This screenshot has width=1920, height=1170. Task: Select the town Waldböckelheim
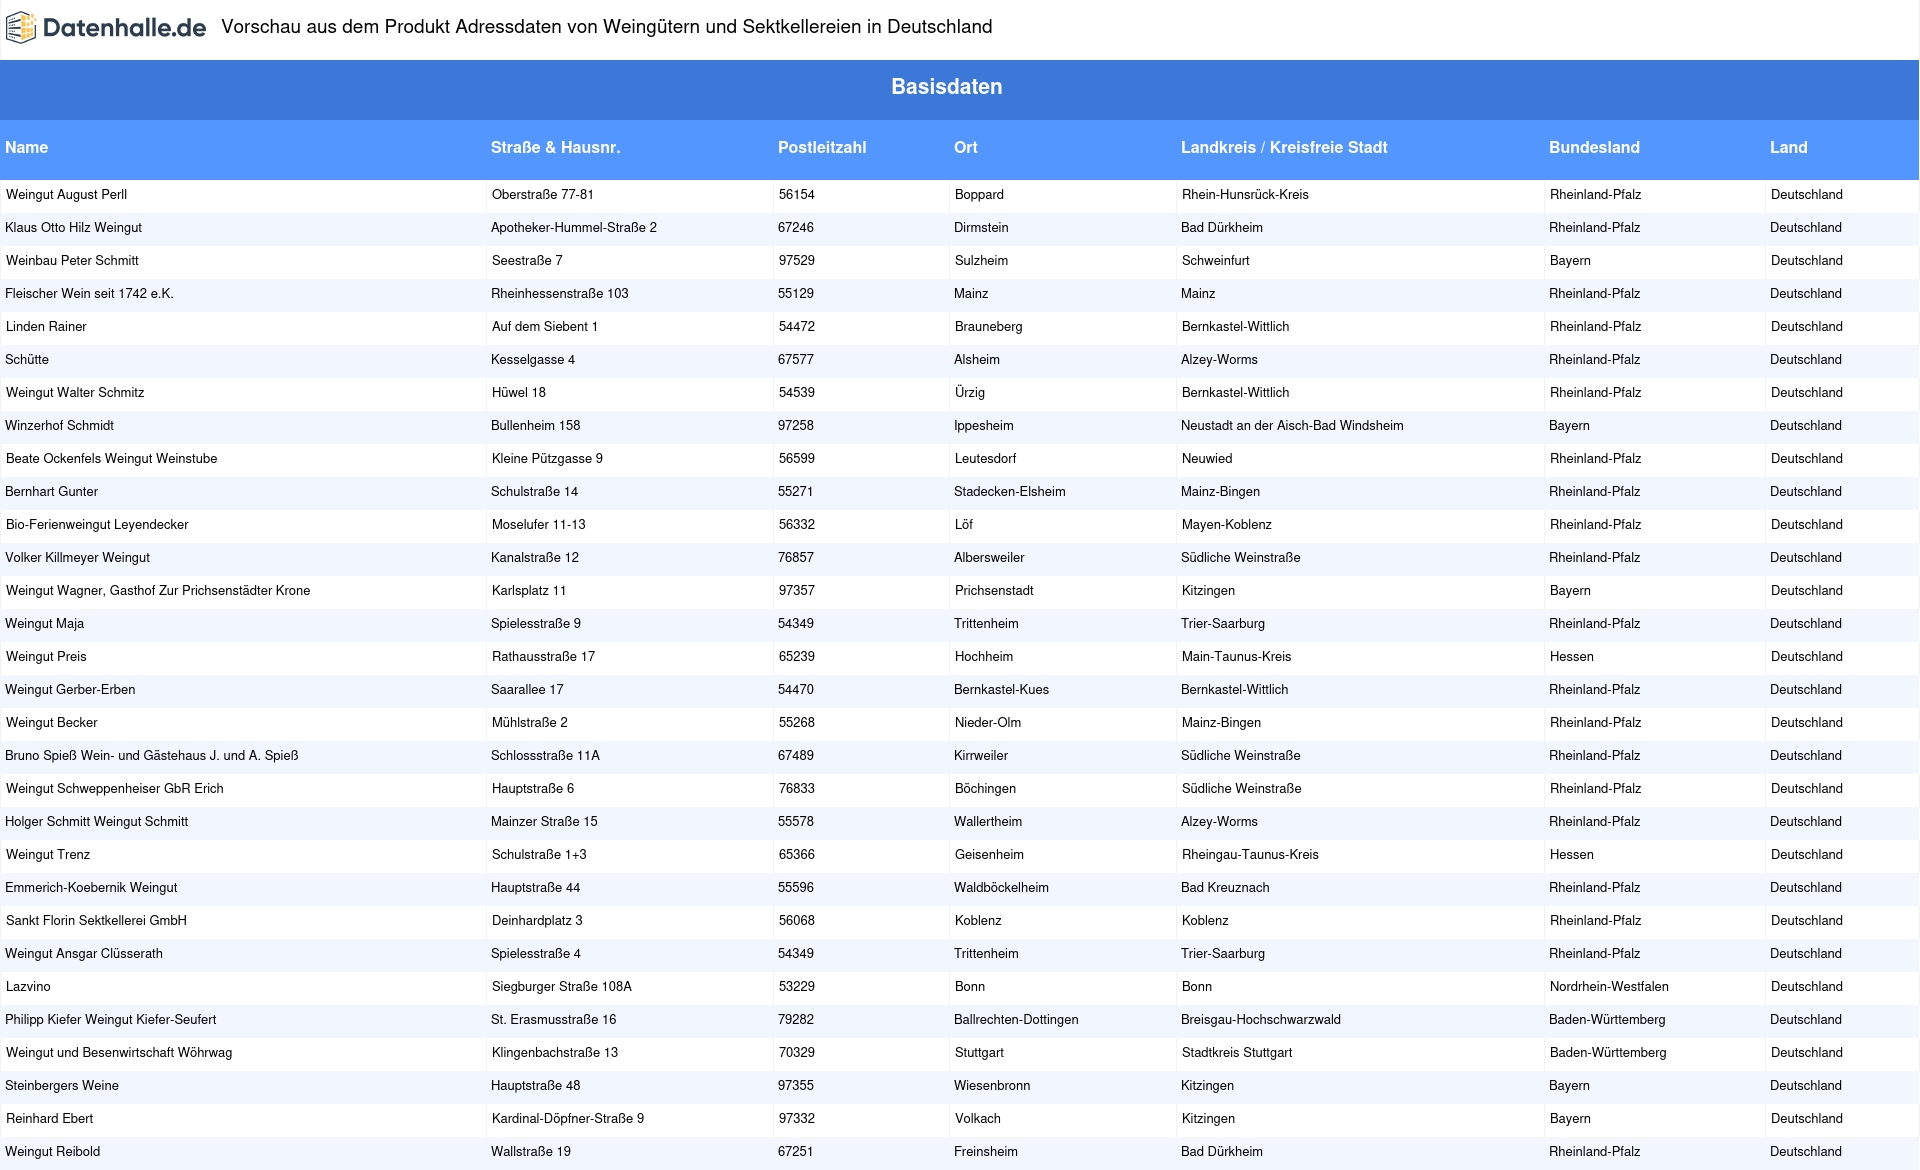point(1001,888)
